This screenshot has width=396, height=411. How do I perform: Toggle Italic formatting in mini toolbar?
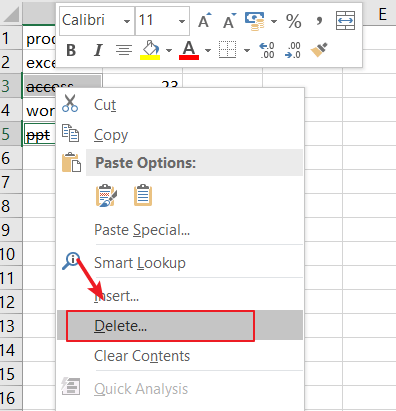click(98, 51)
